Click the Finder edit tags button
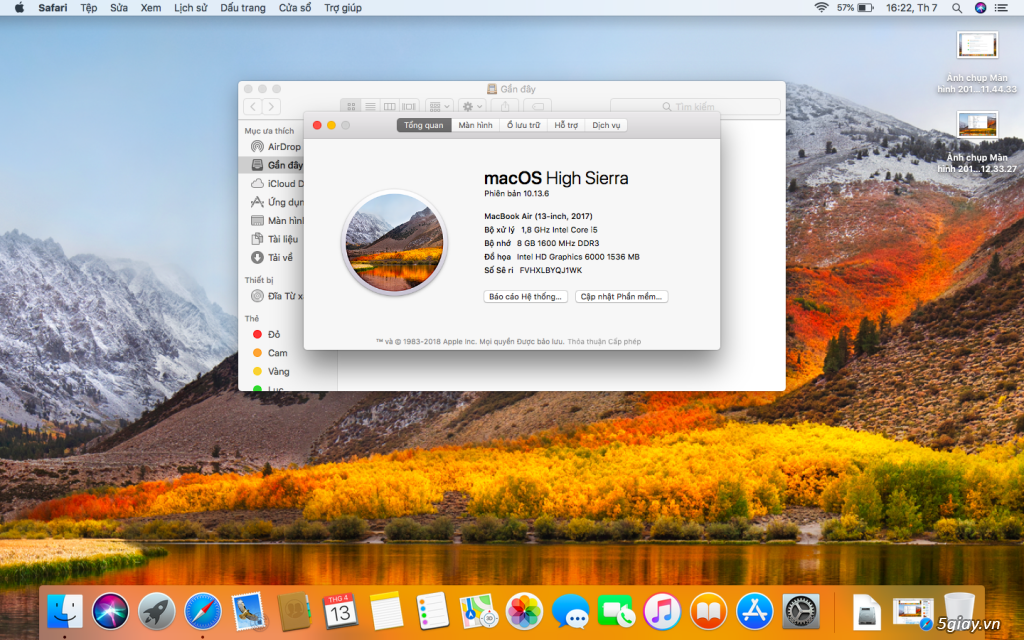The height and width of the screenshot is (640, 1024). tap(537, 106)
